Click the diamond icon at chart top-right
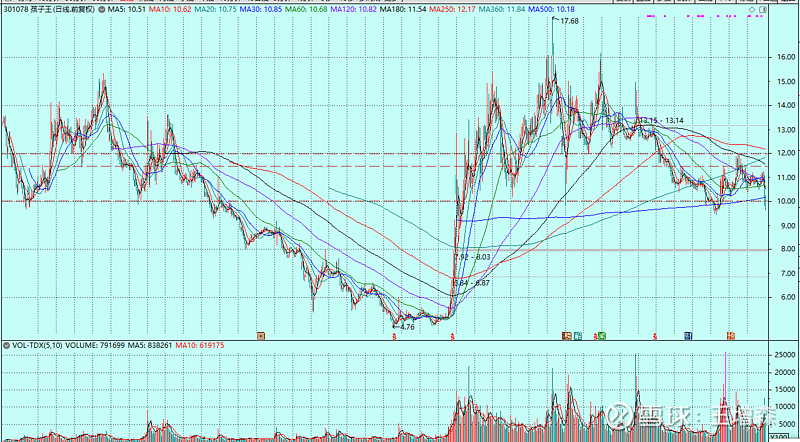The image size is (800, 442). (x=752, y=10)
